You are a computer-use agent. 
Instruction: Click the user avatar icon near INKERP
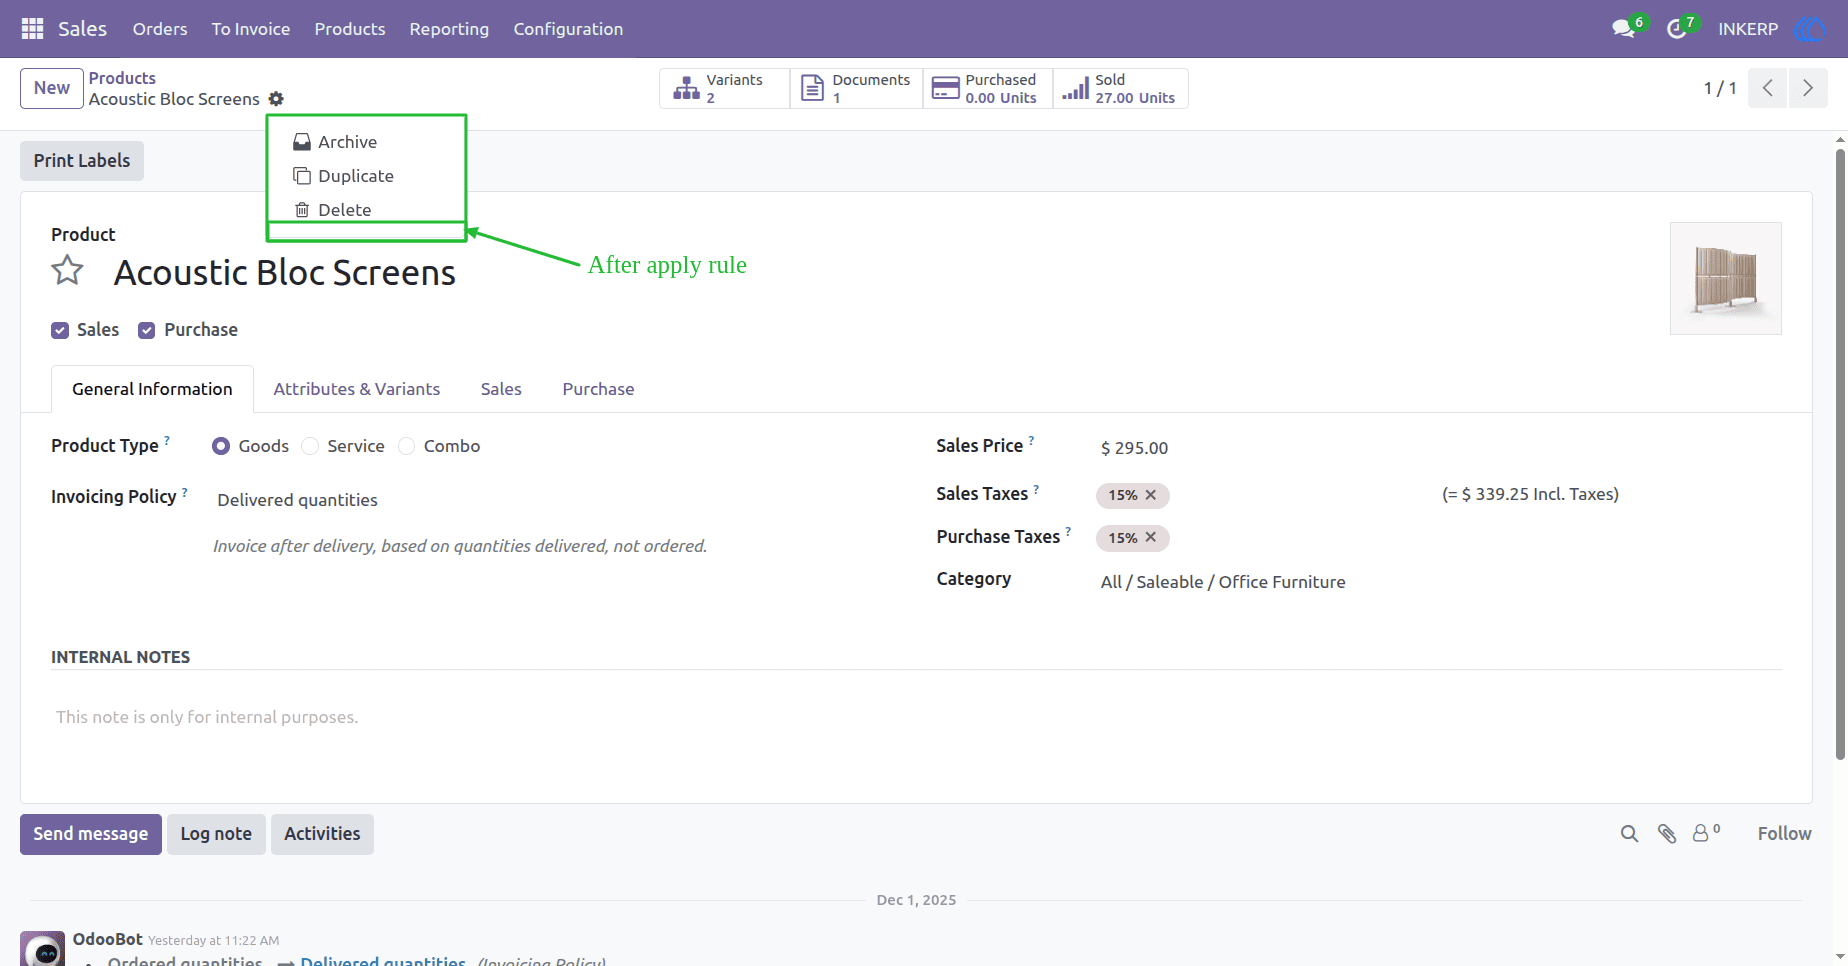[x=1809, y=29]
